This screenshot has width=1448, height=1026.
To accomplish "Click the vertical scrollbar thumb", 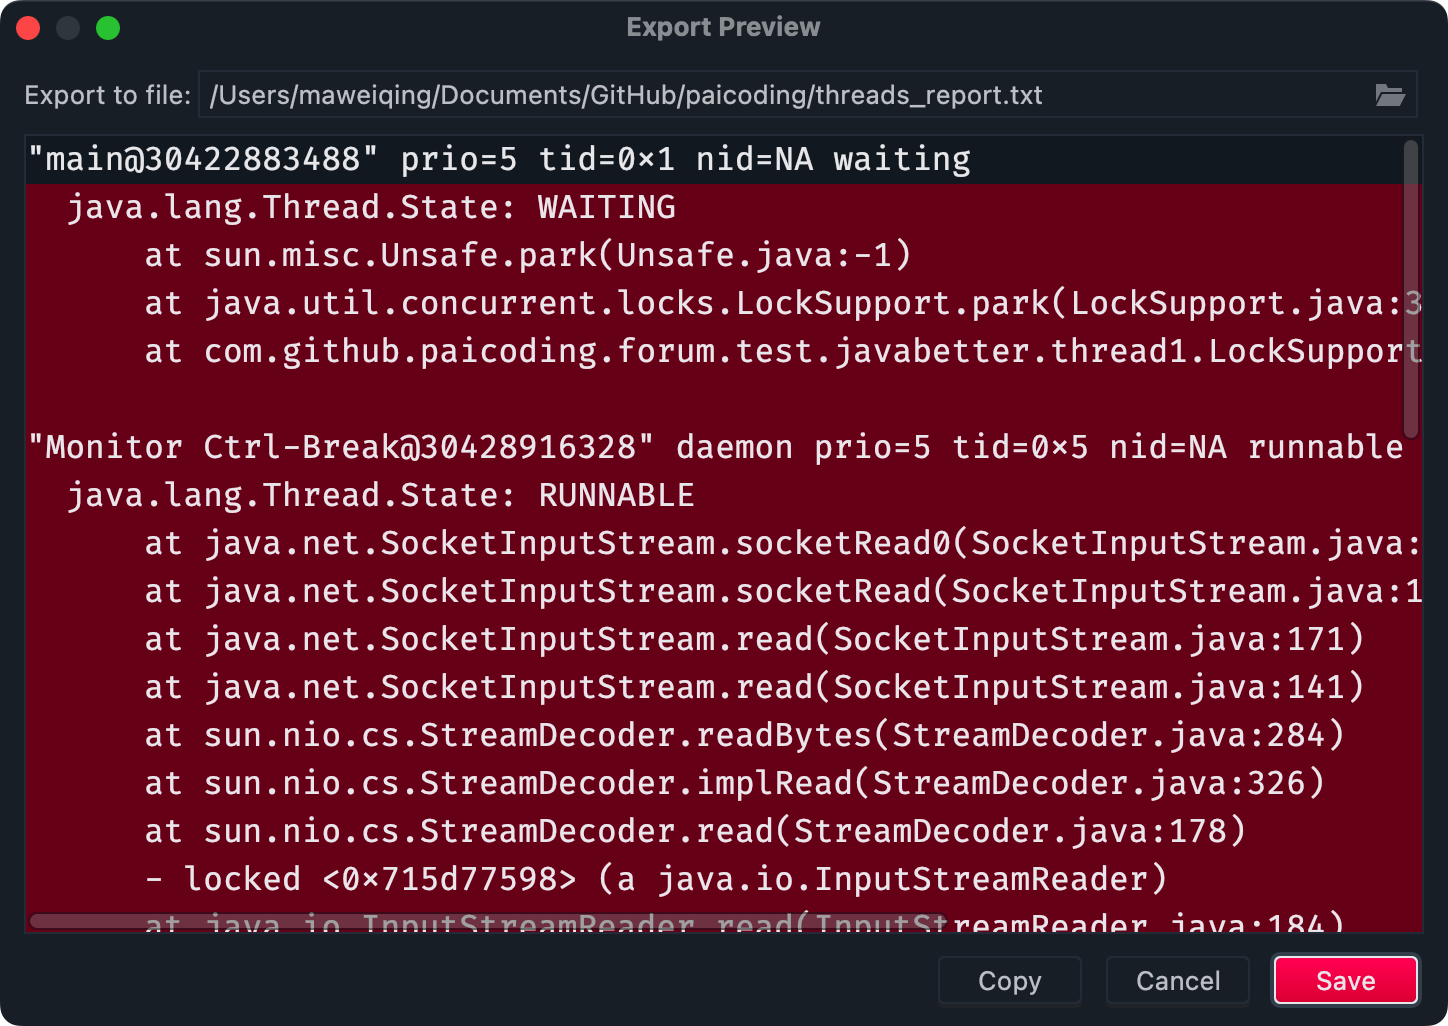I will click(x=1410, y=290).
